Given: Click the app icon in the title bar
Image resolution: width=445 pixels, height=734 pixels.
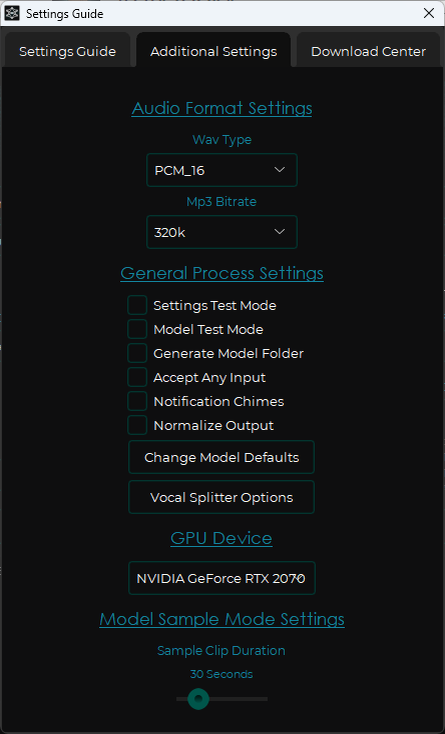Looking at the screenshot, I should pos(12,14).
